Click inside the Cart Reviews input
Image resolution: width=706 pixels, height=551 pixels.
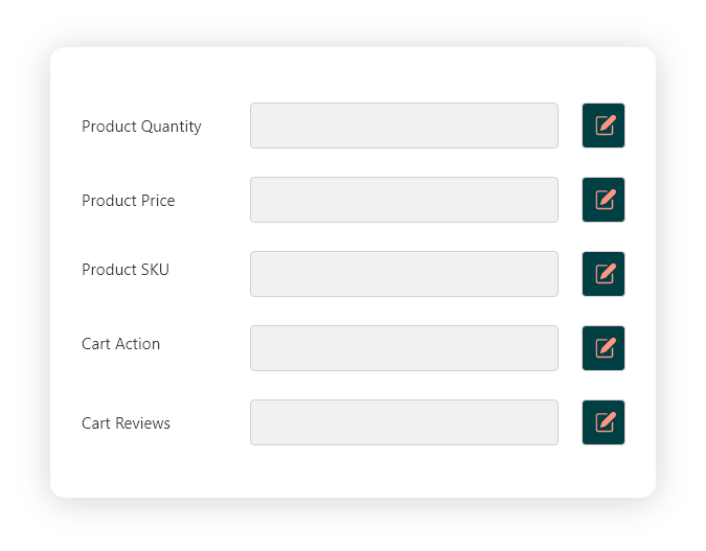pos(404,423)
